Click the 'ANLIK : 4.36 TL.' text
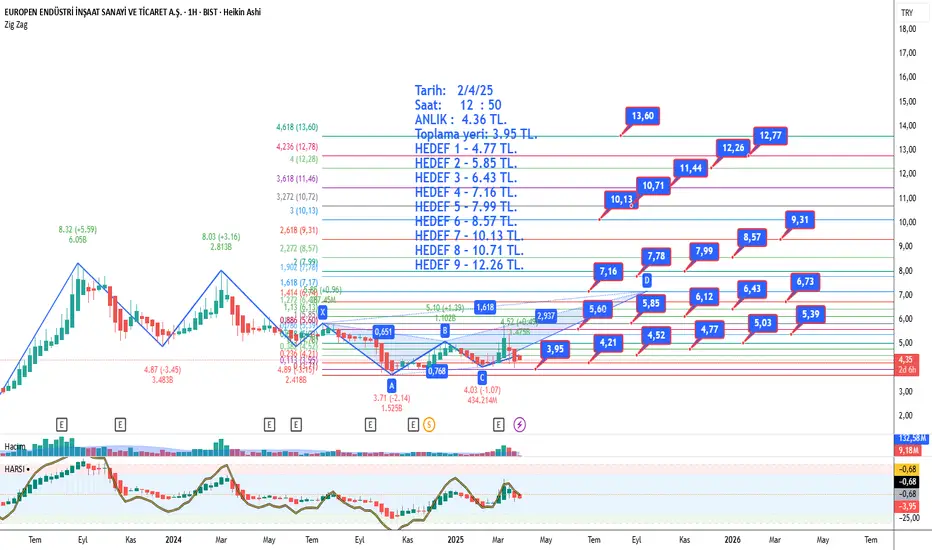The image size is (932, 550). click(461, 120)
